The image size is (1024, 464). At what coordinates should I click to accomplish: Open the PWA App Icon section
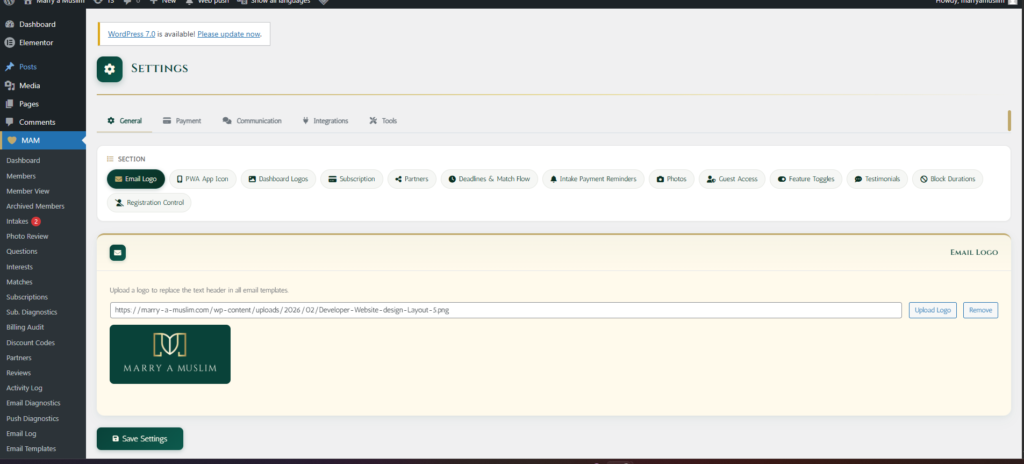point(202,179)
